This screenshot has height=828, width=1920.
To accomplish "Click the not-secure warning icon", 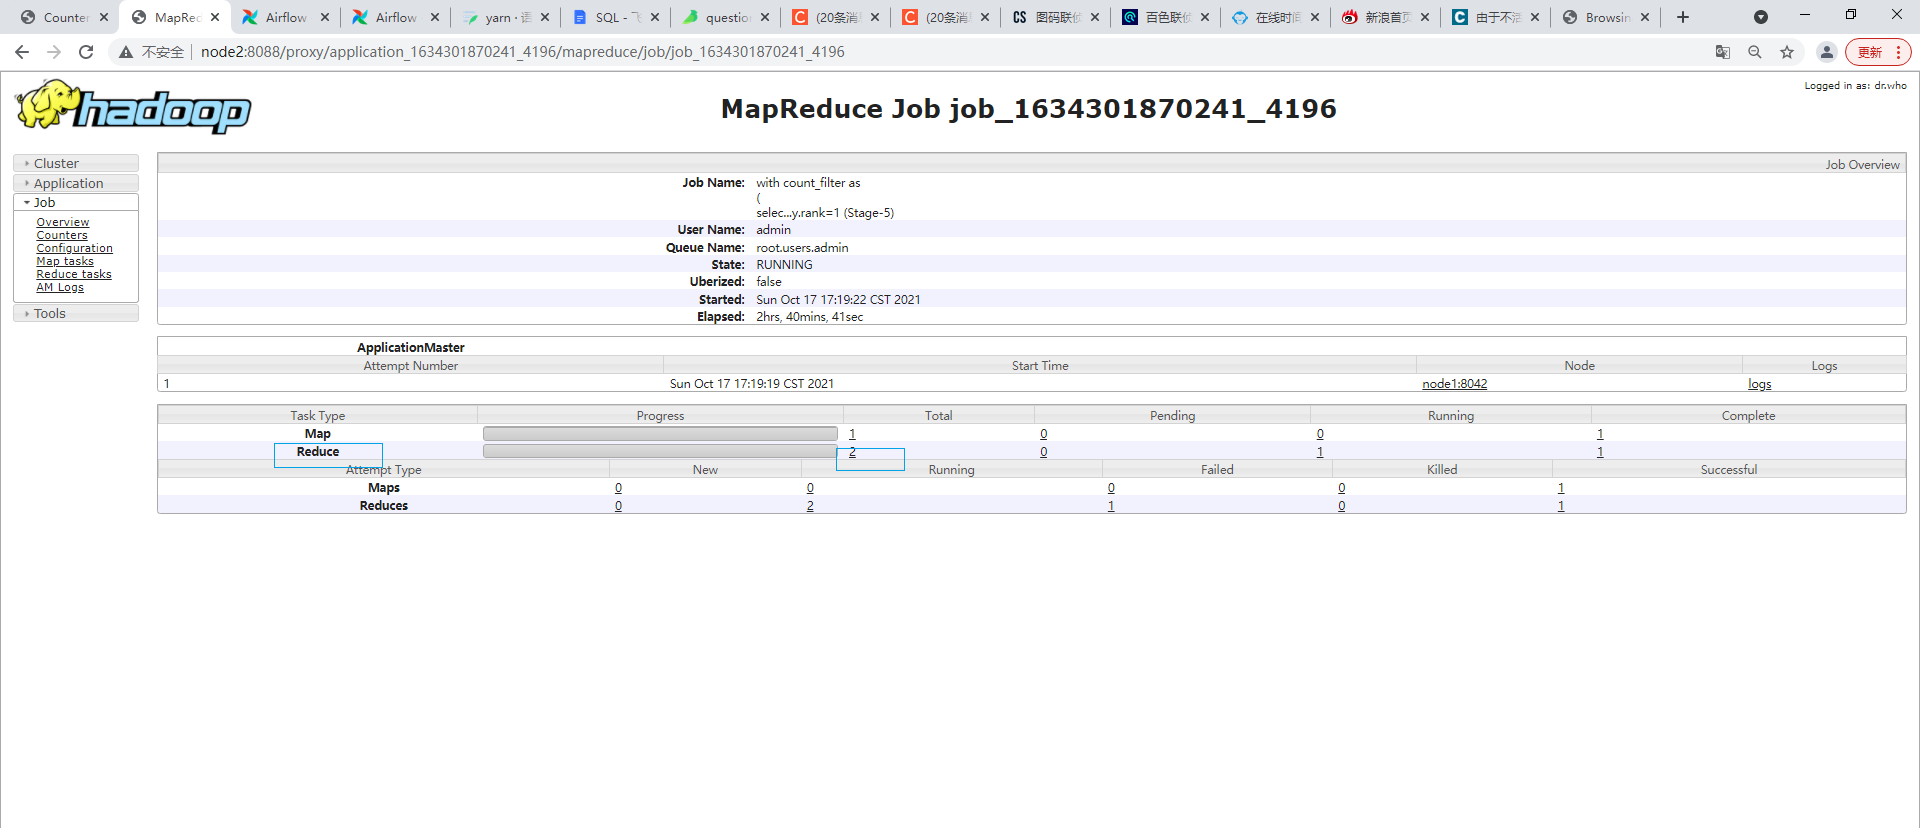I will click(126, 52).
